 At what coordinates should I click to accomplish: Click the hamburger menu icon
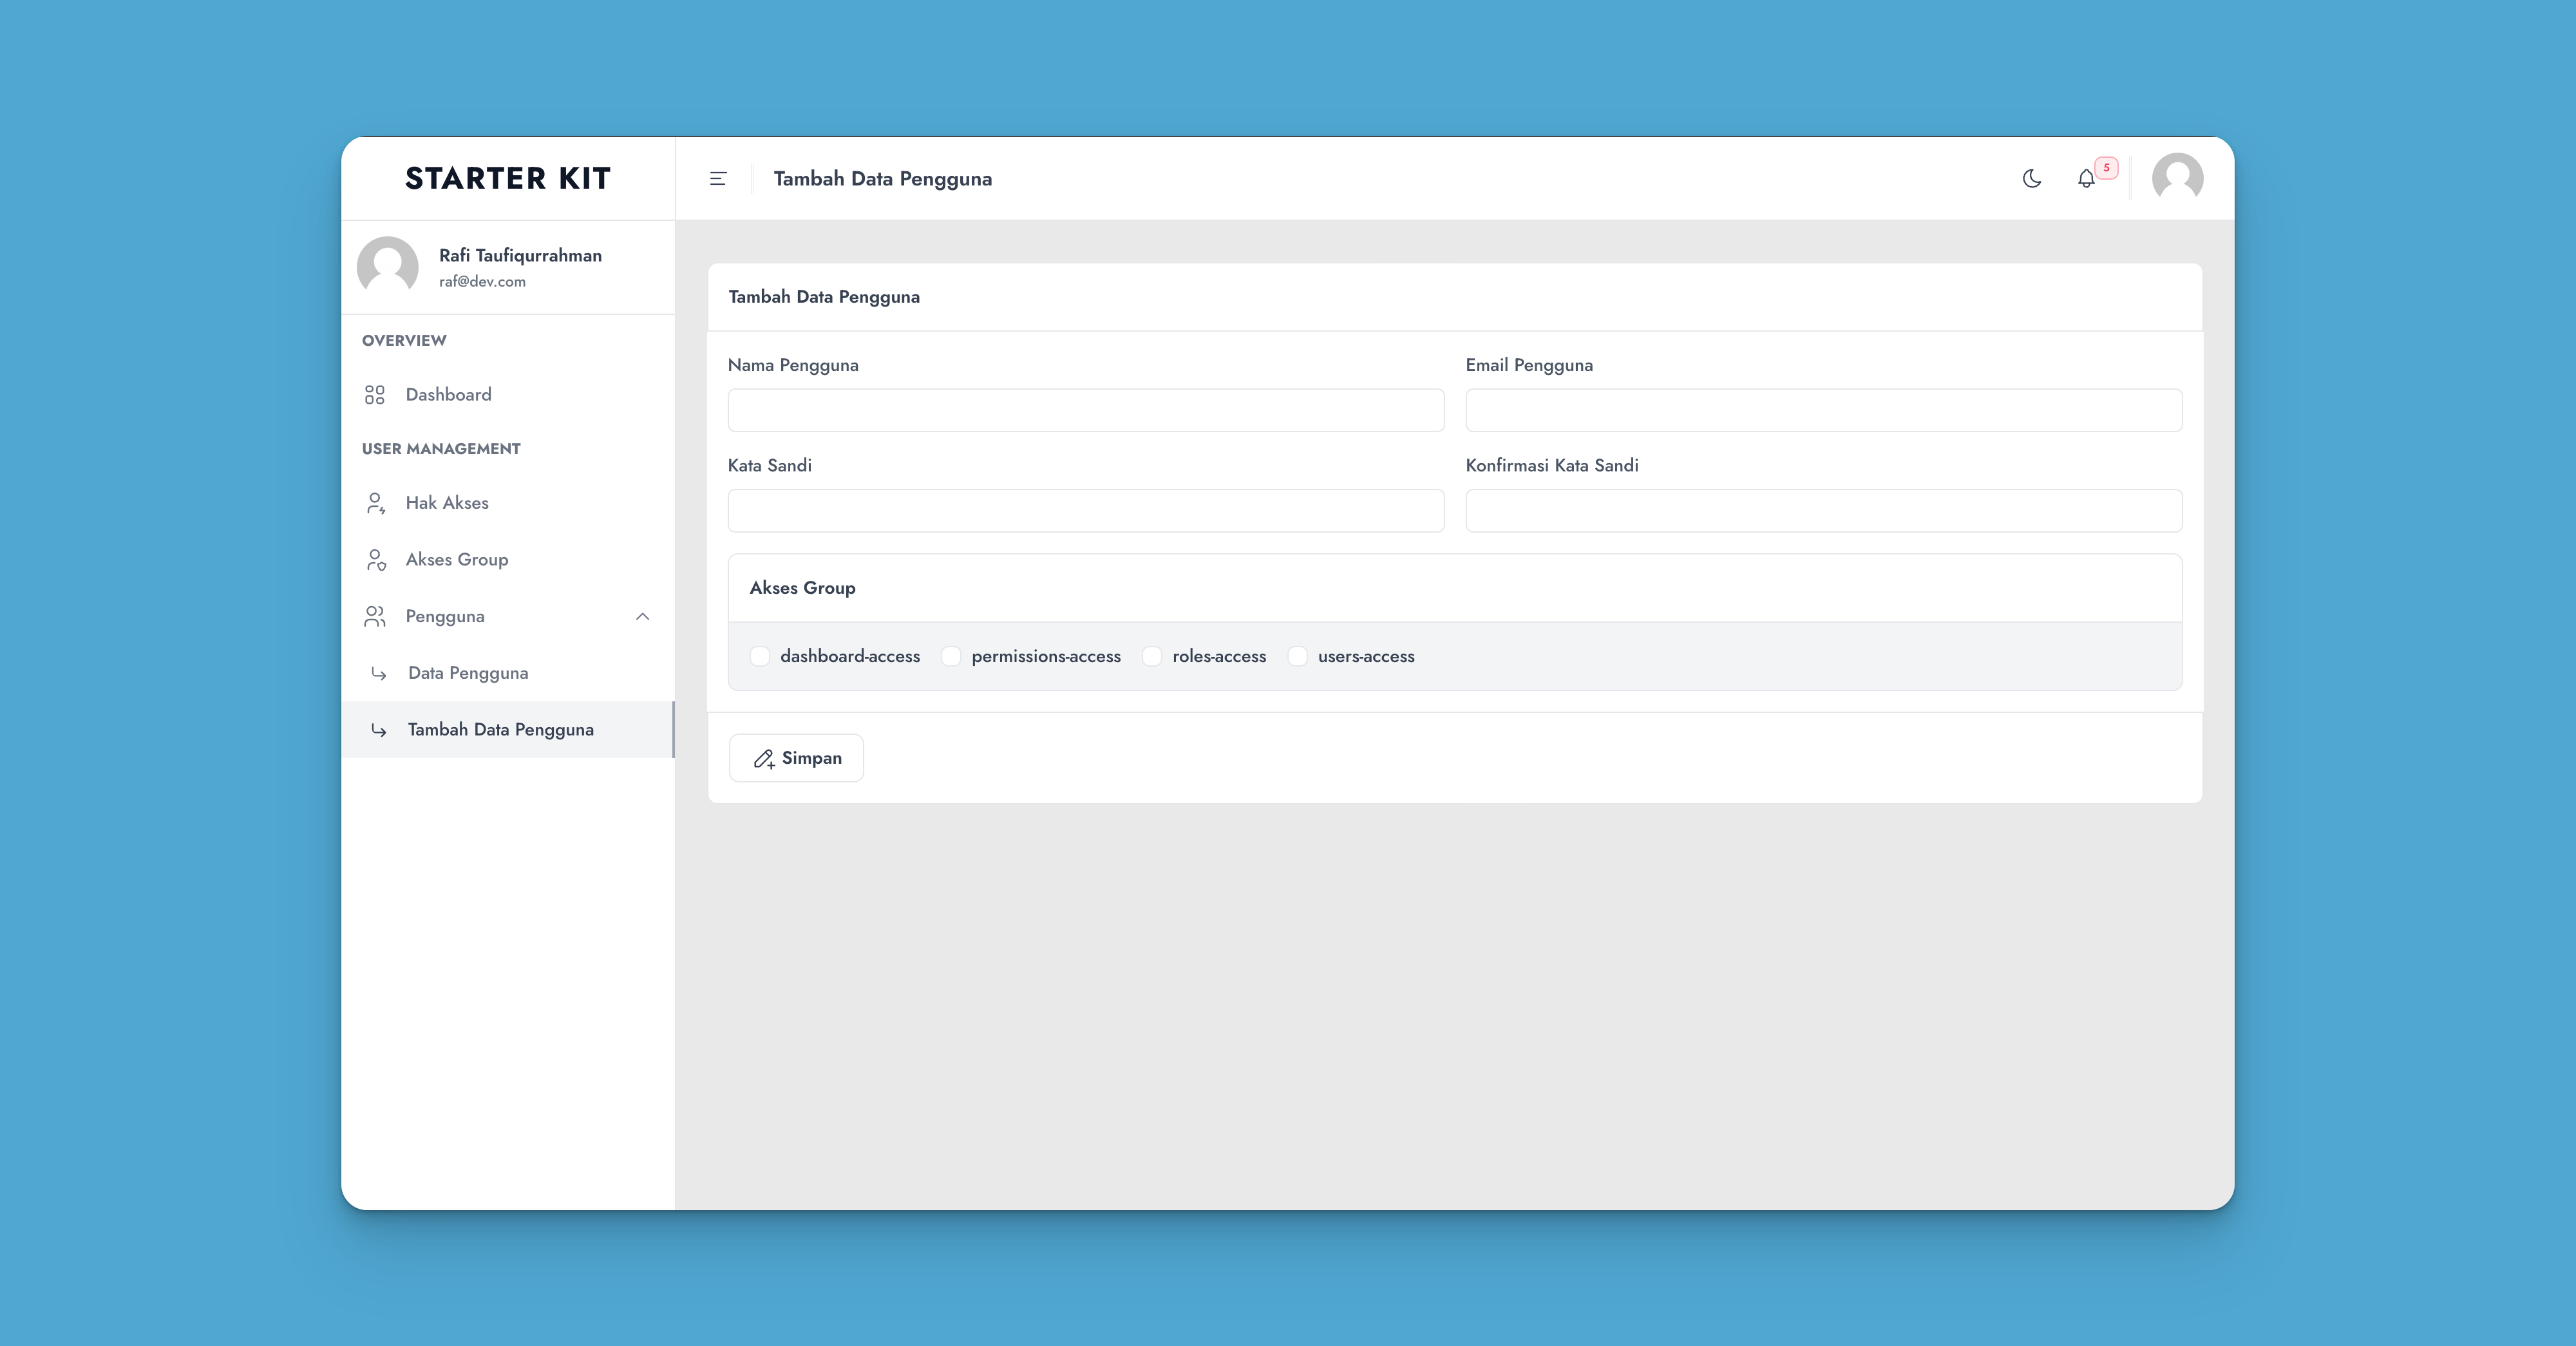click(717, 179)
